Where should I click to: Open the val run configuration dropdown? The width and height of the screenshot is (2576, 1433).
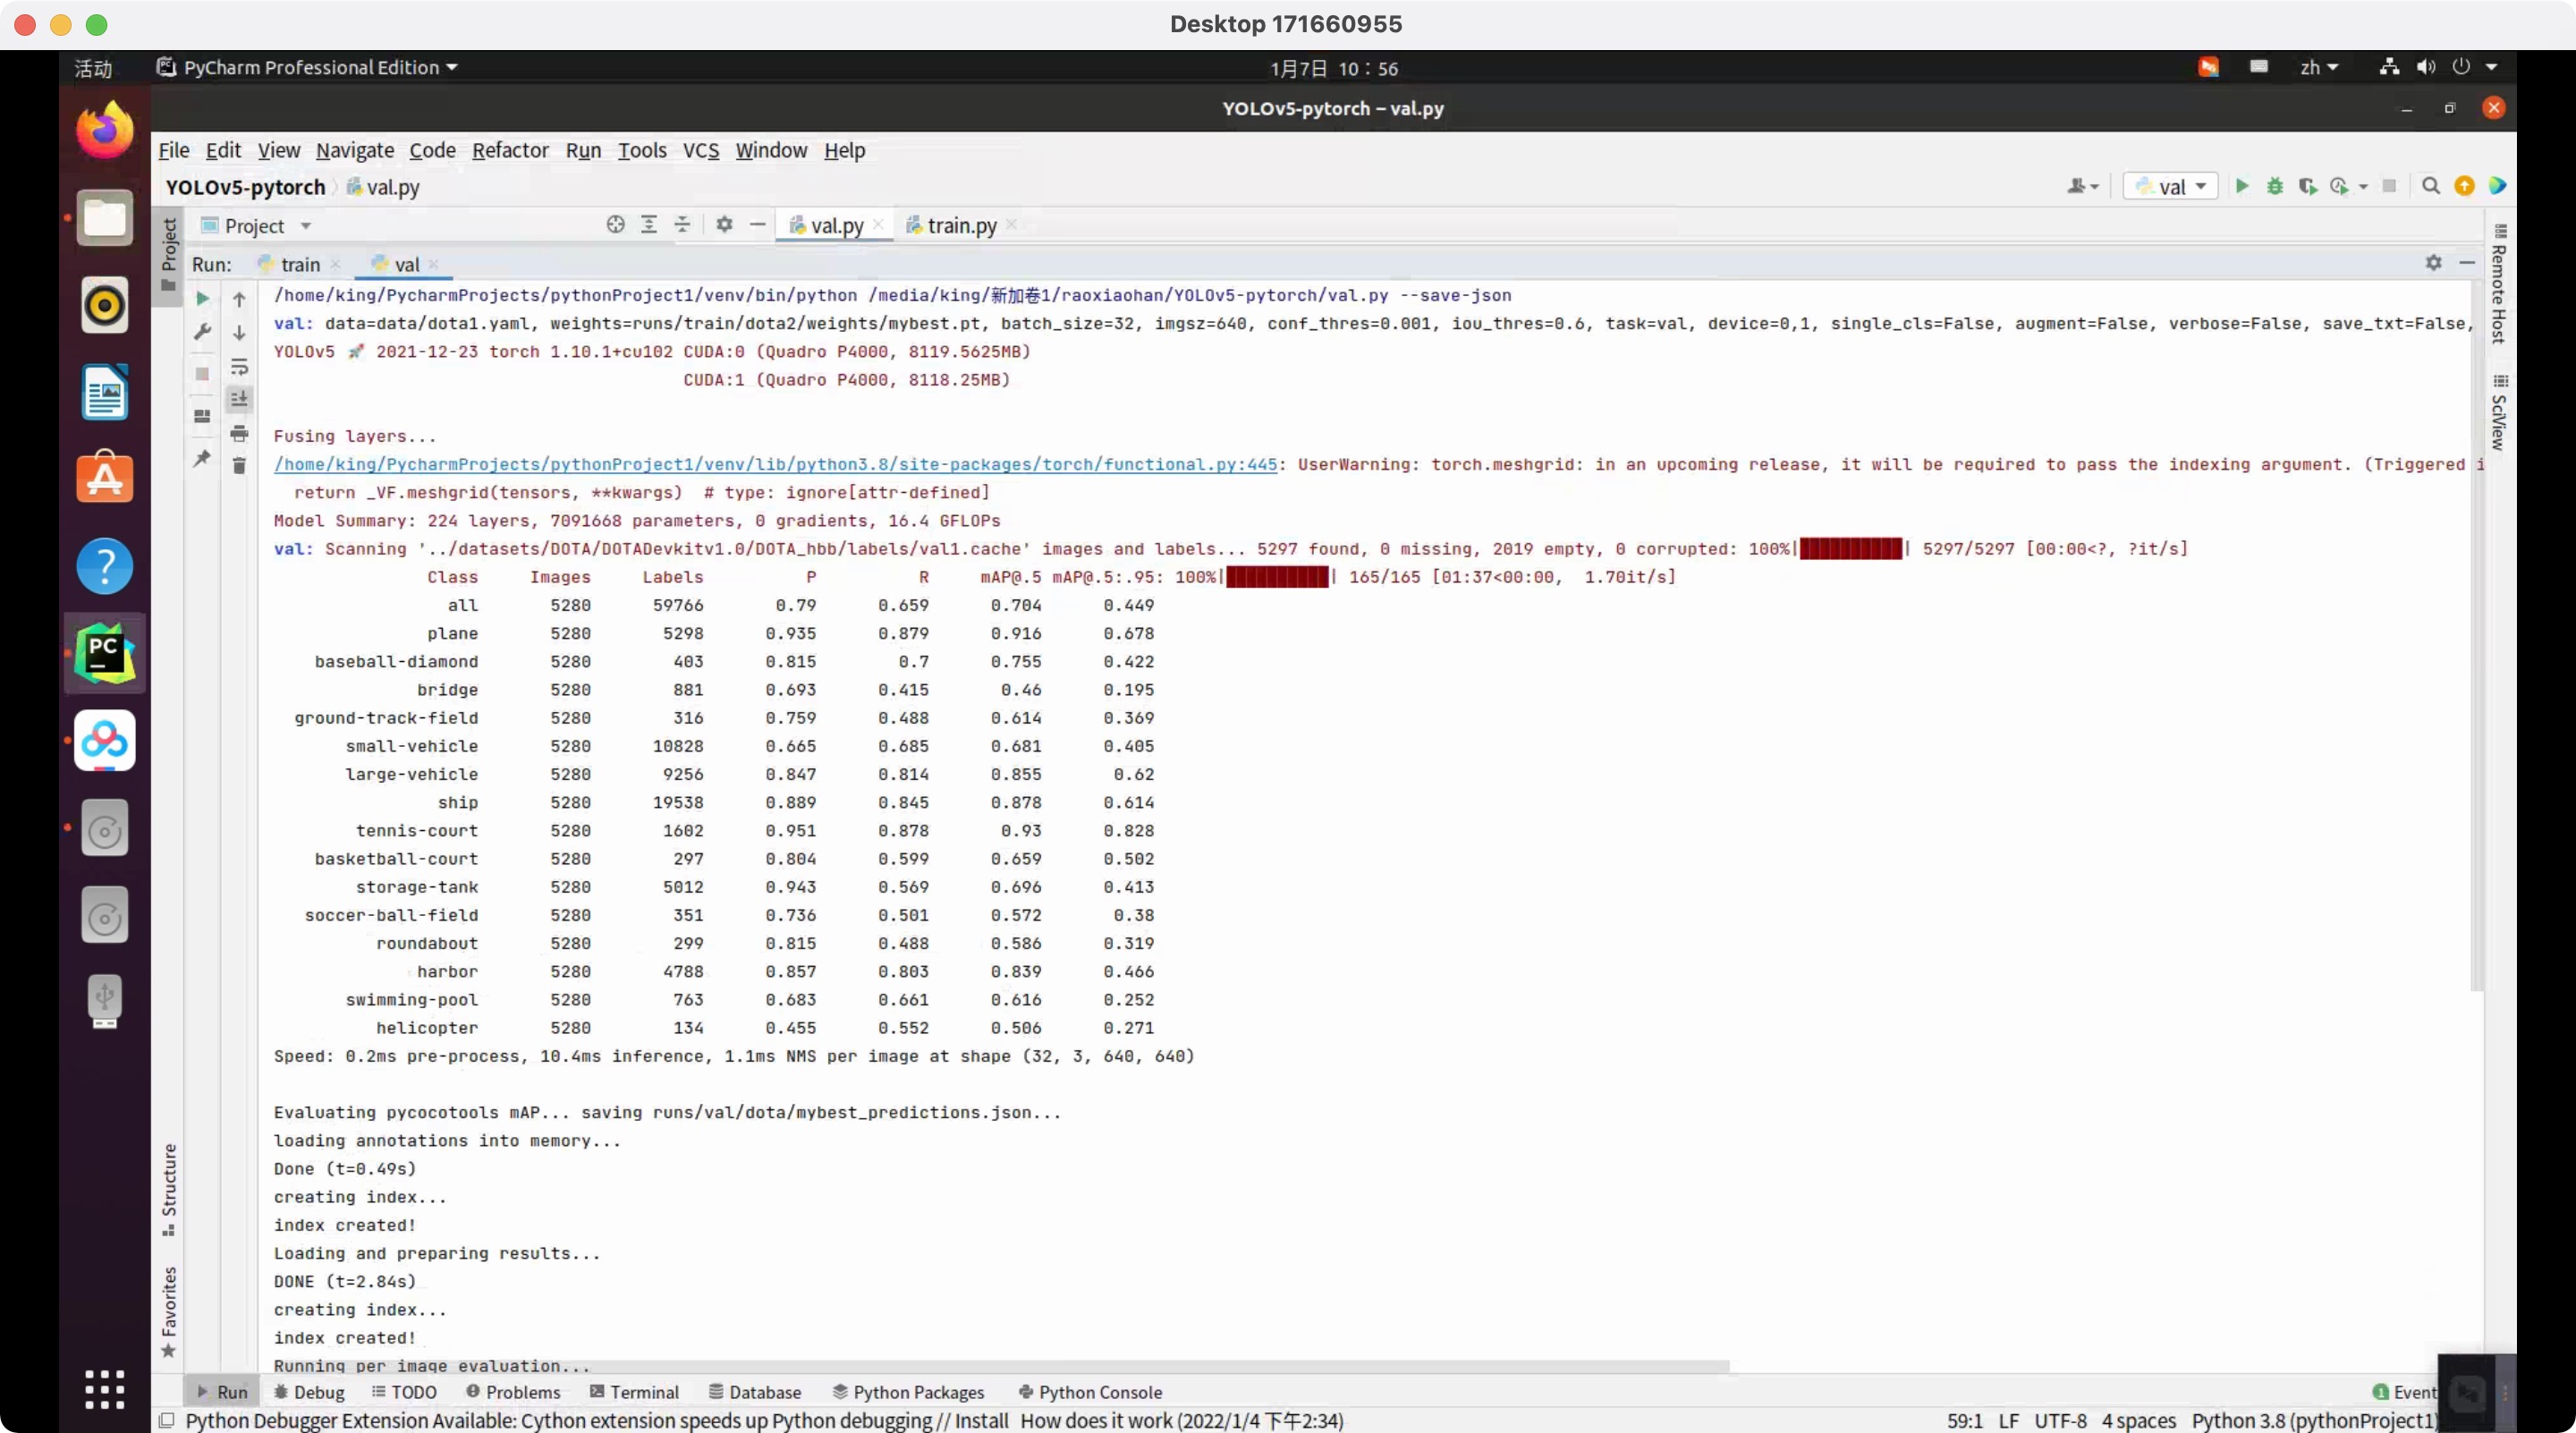(x=2170, y=186)
